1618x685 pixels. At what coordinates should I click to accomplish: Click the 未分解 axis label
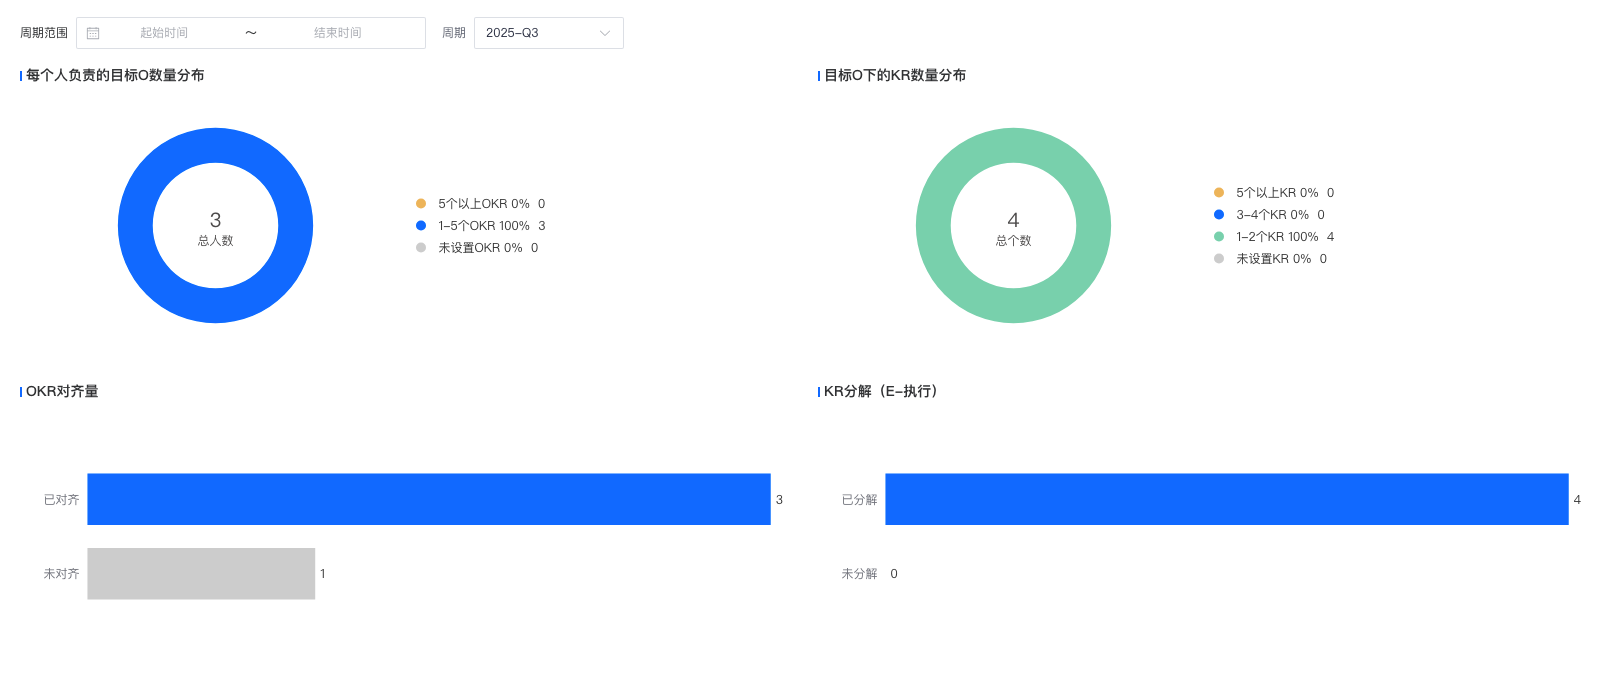(859, 574)
